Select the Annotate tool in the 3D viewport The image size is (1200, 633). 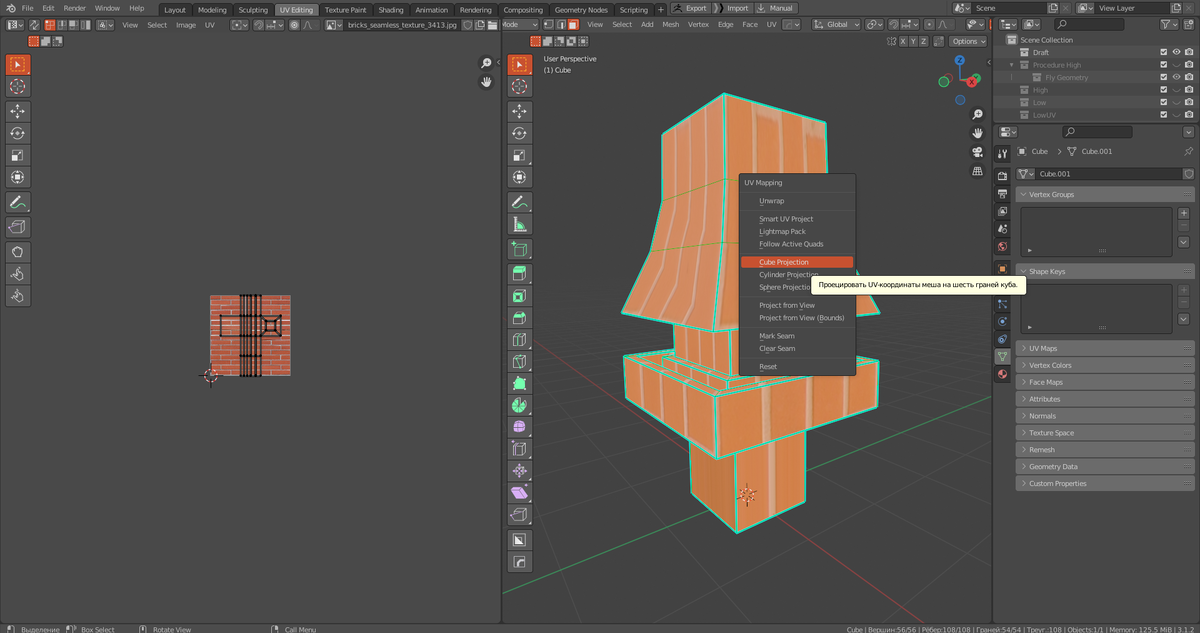coord(519,202)
